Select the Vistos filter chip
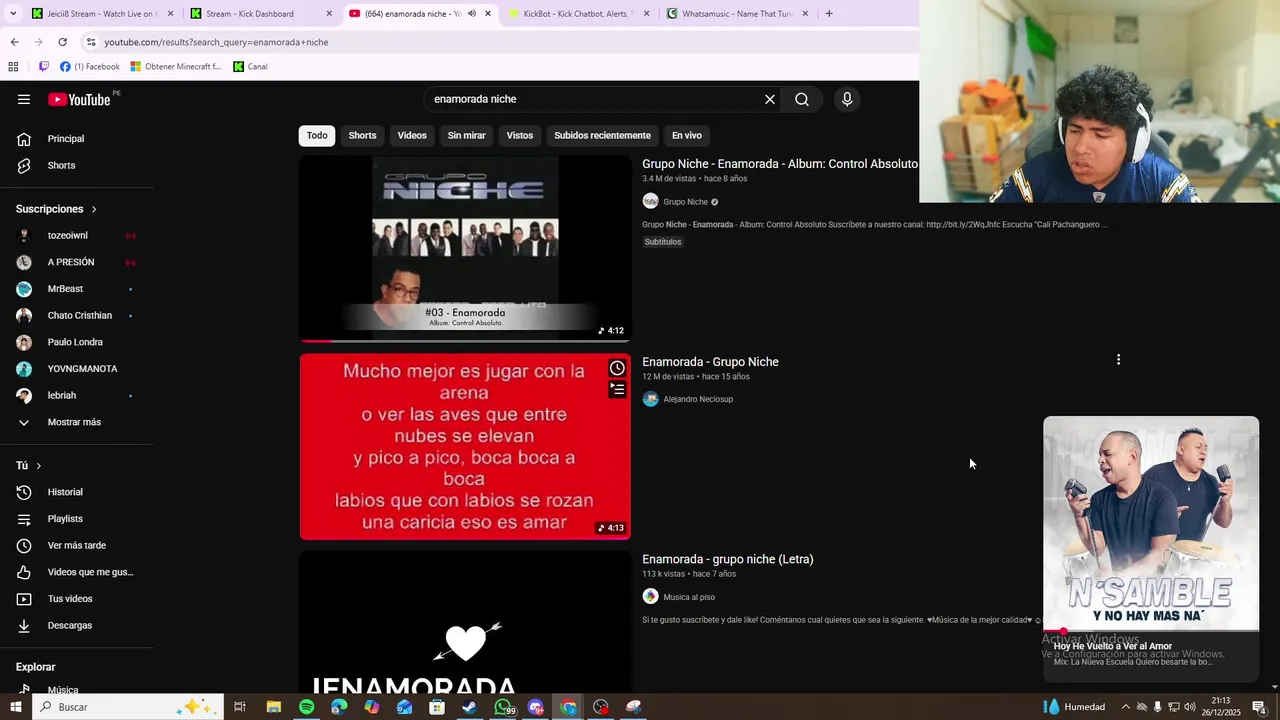Image resolution: width=1280 pixels, height=720 pixels. pyautogui.click(x=520, y=135)
